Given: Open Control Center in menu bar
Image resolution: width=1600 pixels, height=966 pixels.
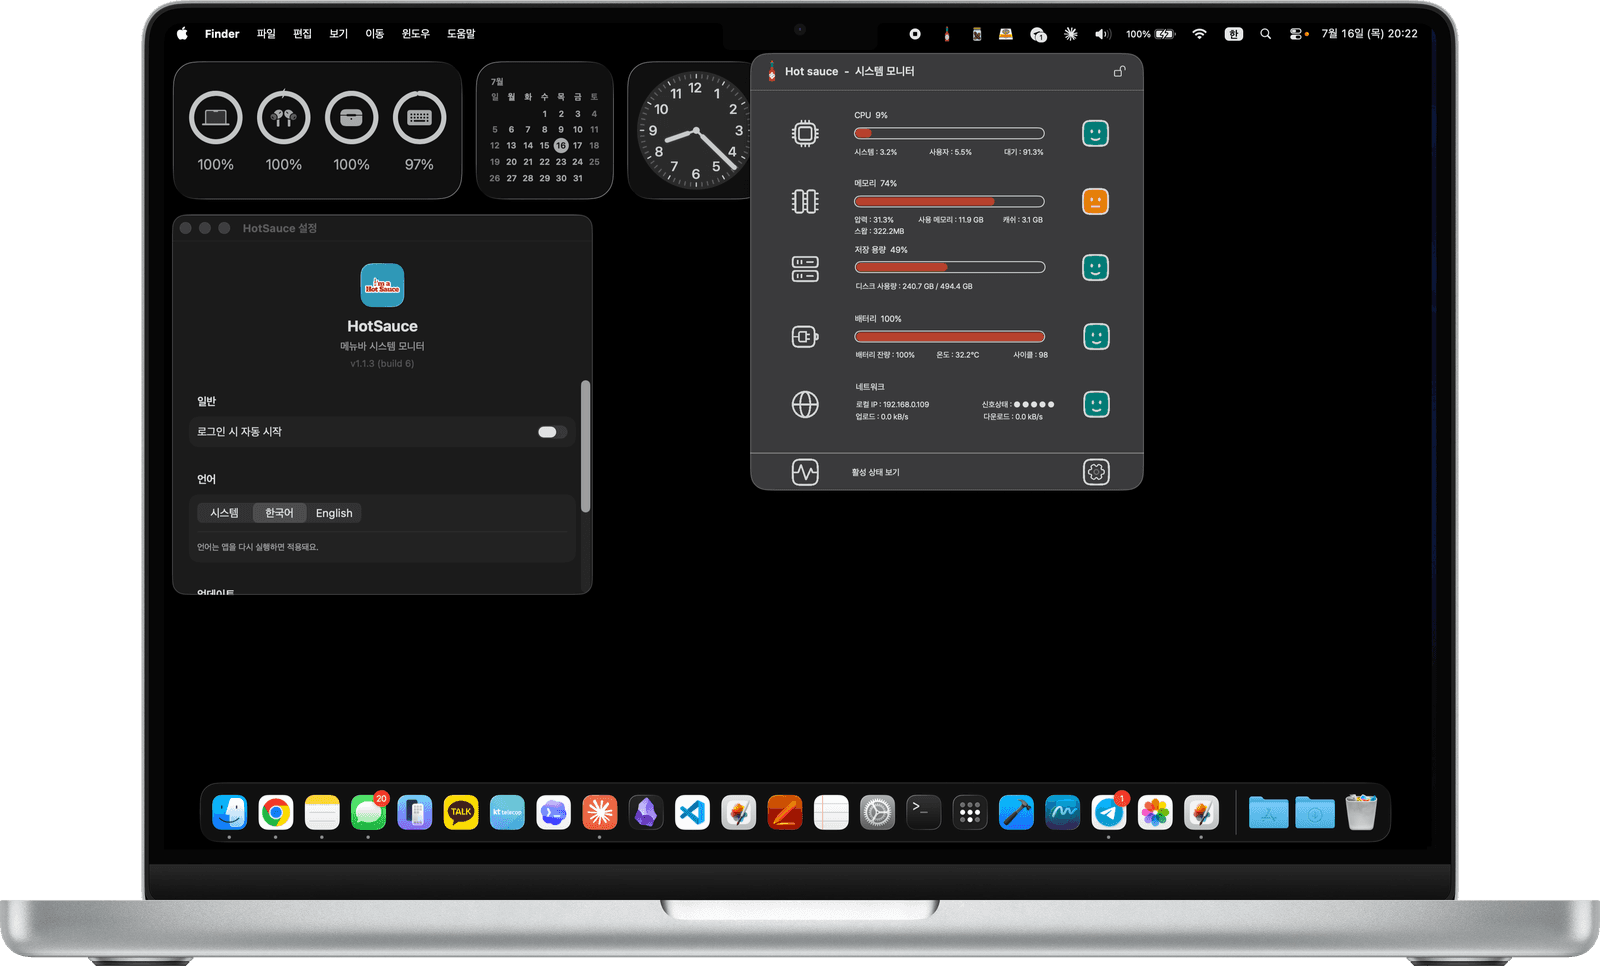Looking at the screenshot, I should click(1298, 34).
